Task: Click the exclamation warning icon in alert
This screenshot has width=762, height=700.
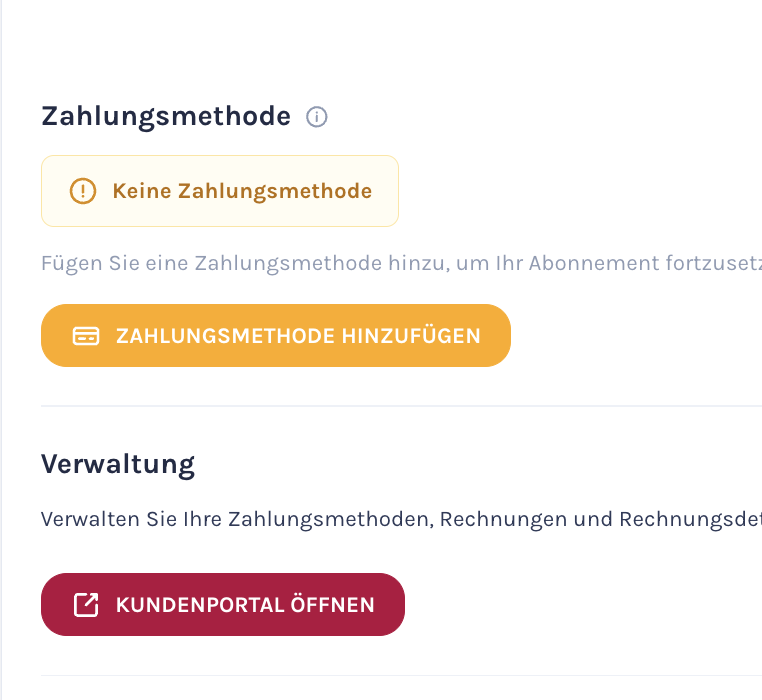Action: (x=83, y=191)
